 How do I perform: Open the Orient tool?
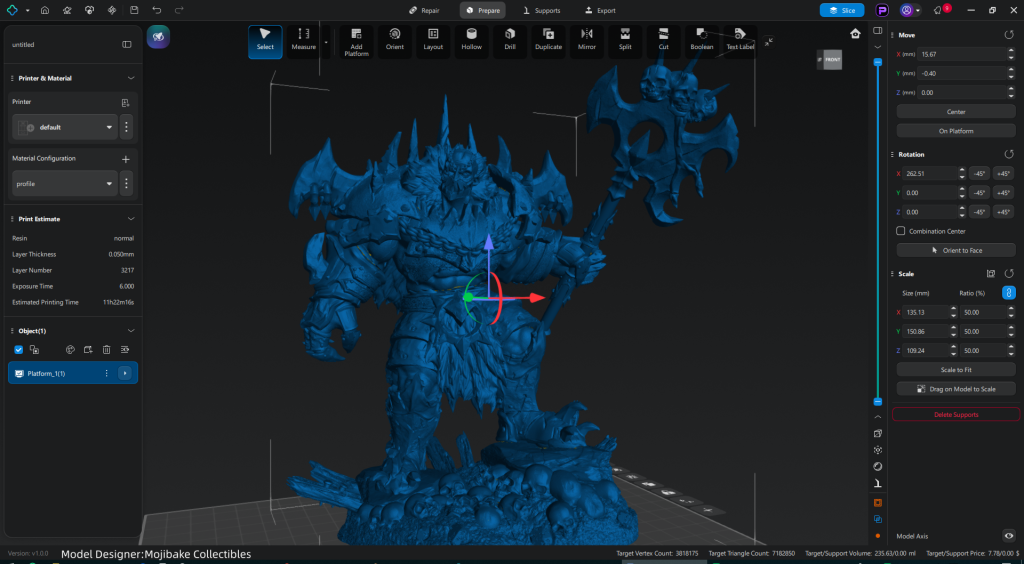pyautogui.click(x=395, y=41)
